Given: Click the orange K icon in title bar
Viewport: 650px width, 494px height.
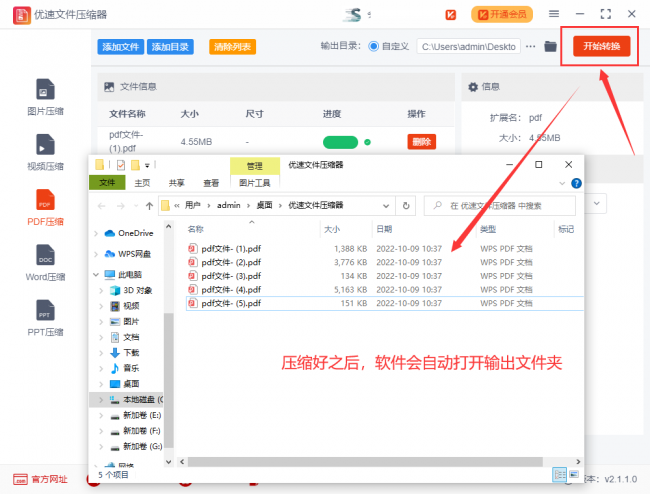Looking at the screenshot, I should tap(451, 15).
